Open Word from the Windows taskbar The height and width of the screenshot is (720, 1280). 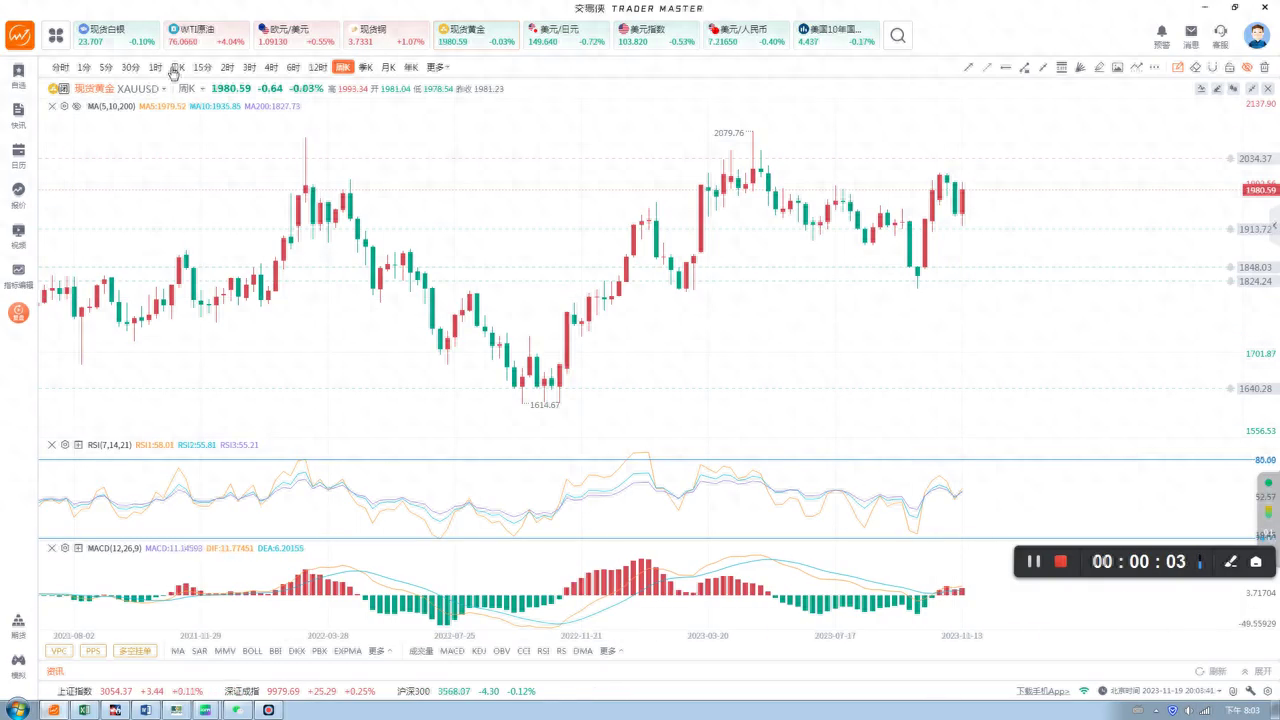point(146,710)
